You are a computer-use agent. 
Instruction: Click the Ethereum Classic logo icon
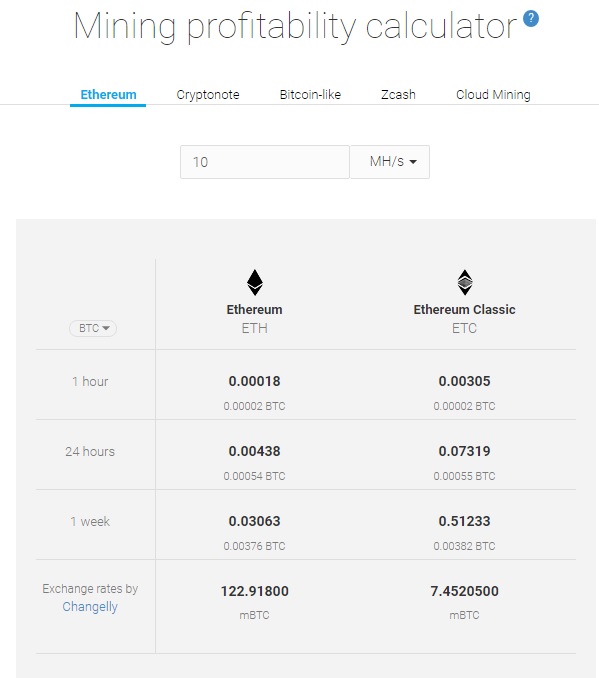465,282
